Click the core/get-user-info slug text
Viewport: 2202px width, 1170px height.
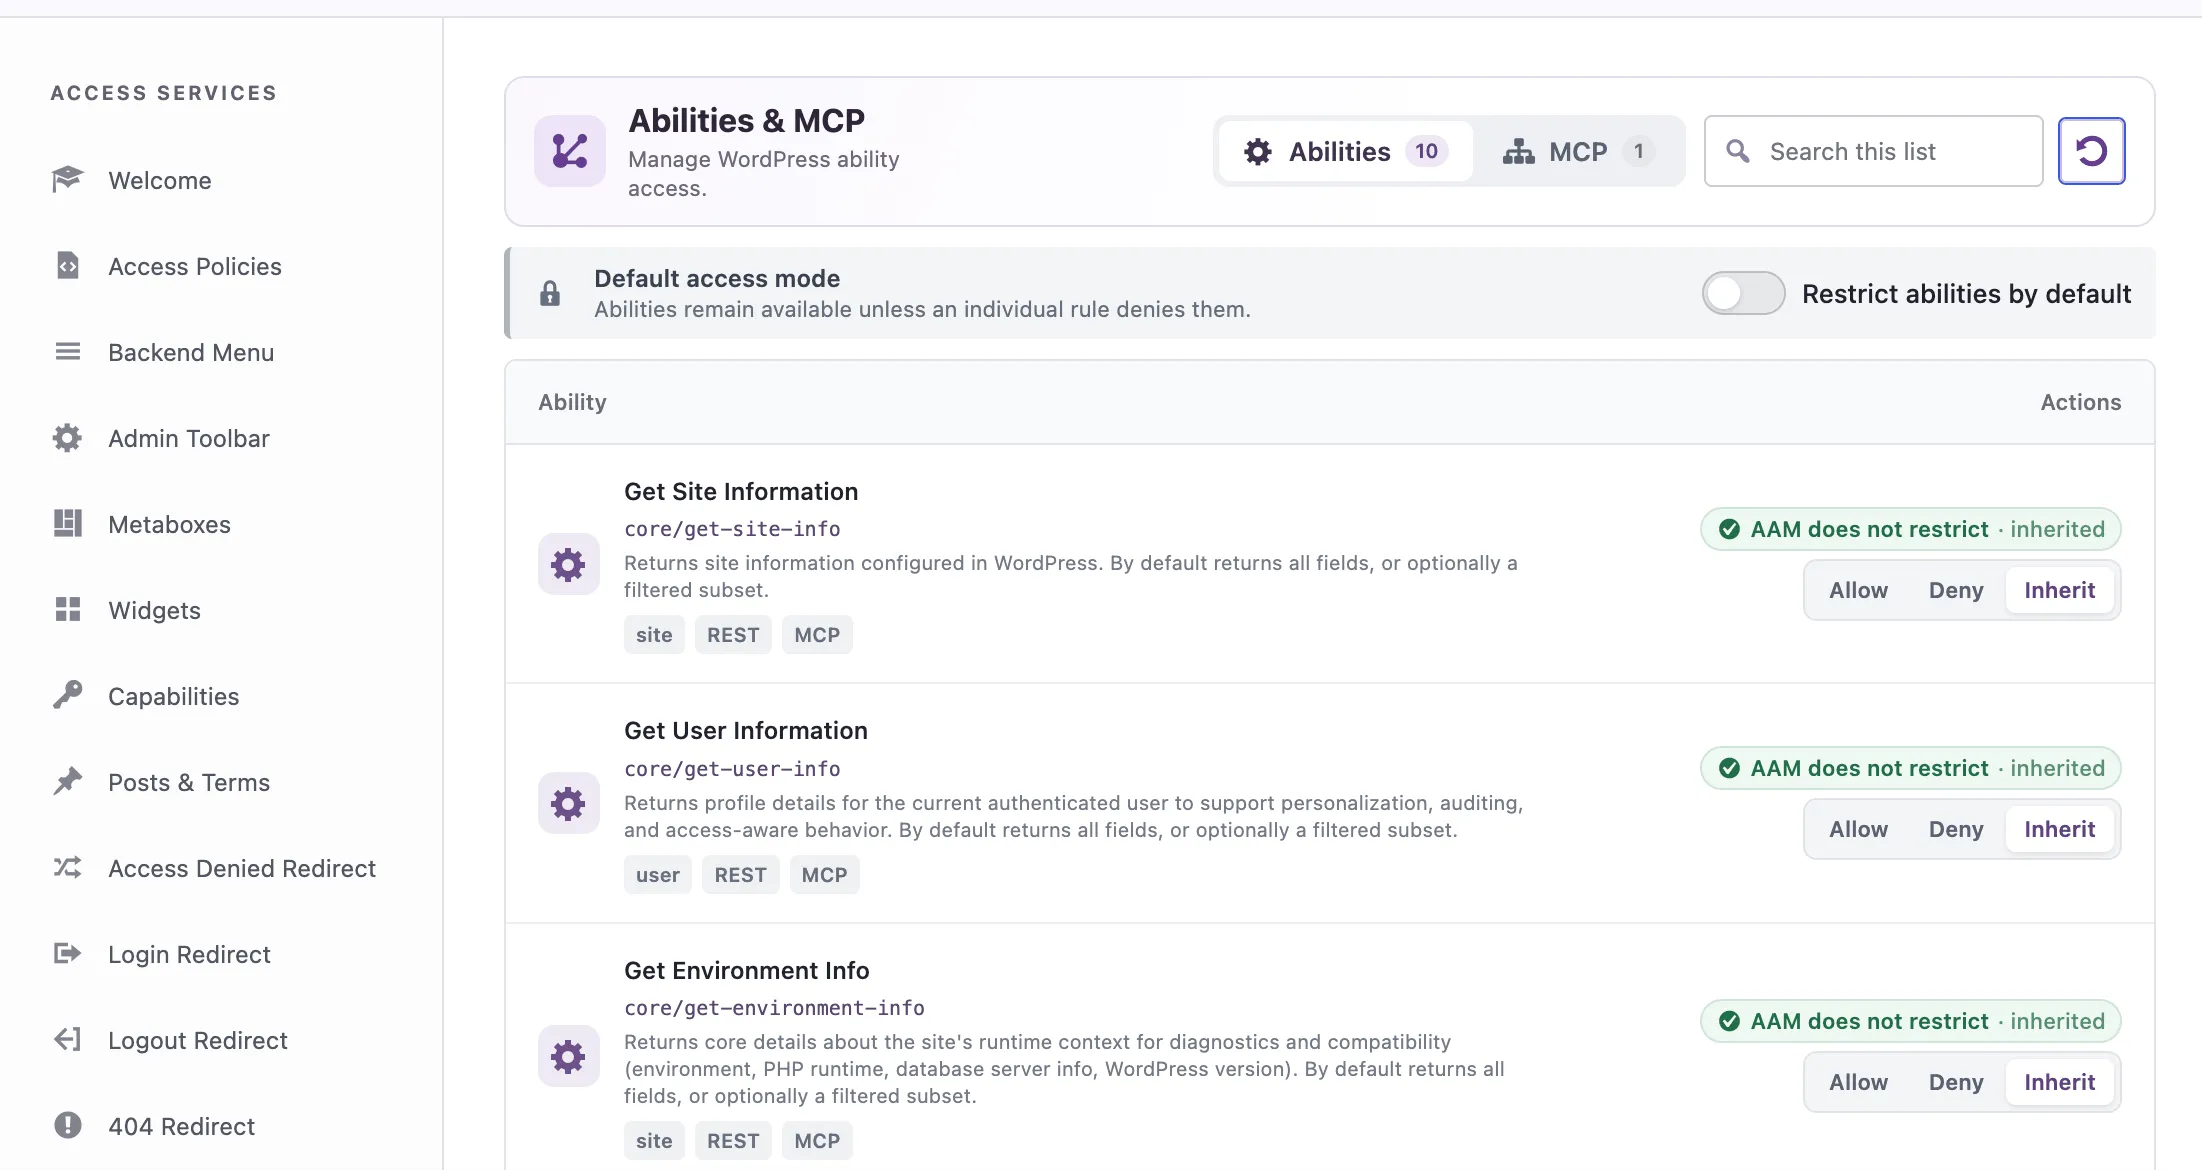click(x=732, y=769)
